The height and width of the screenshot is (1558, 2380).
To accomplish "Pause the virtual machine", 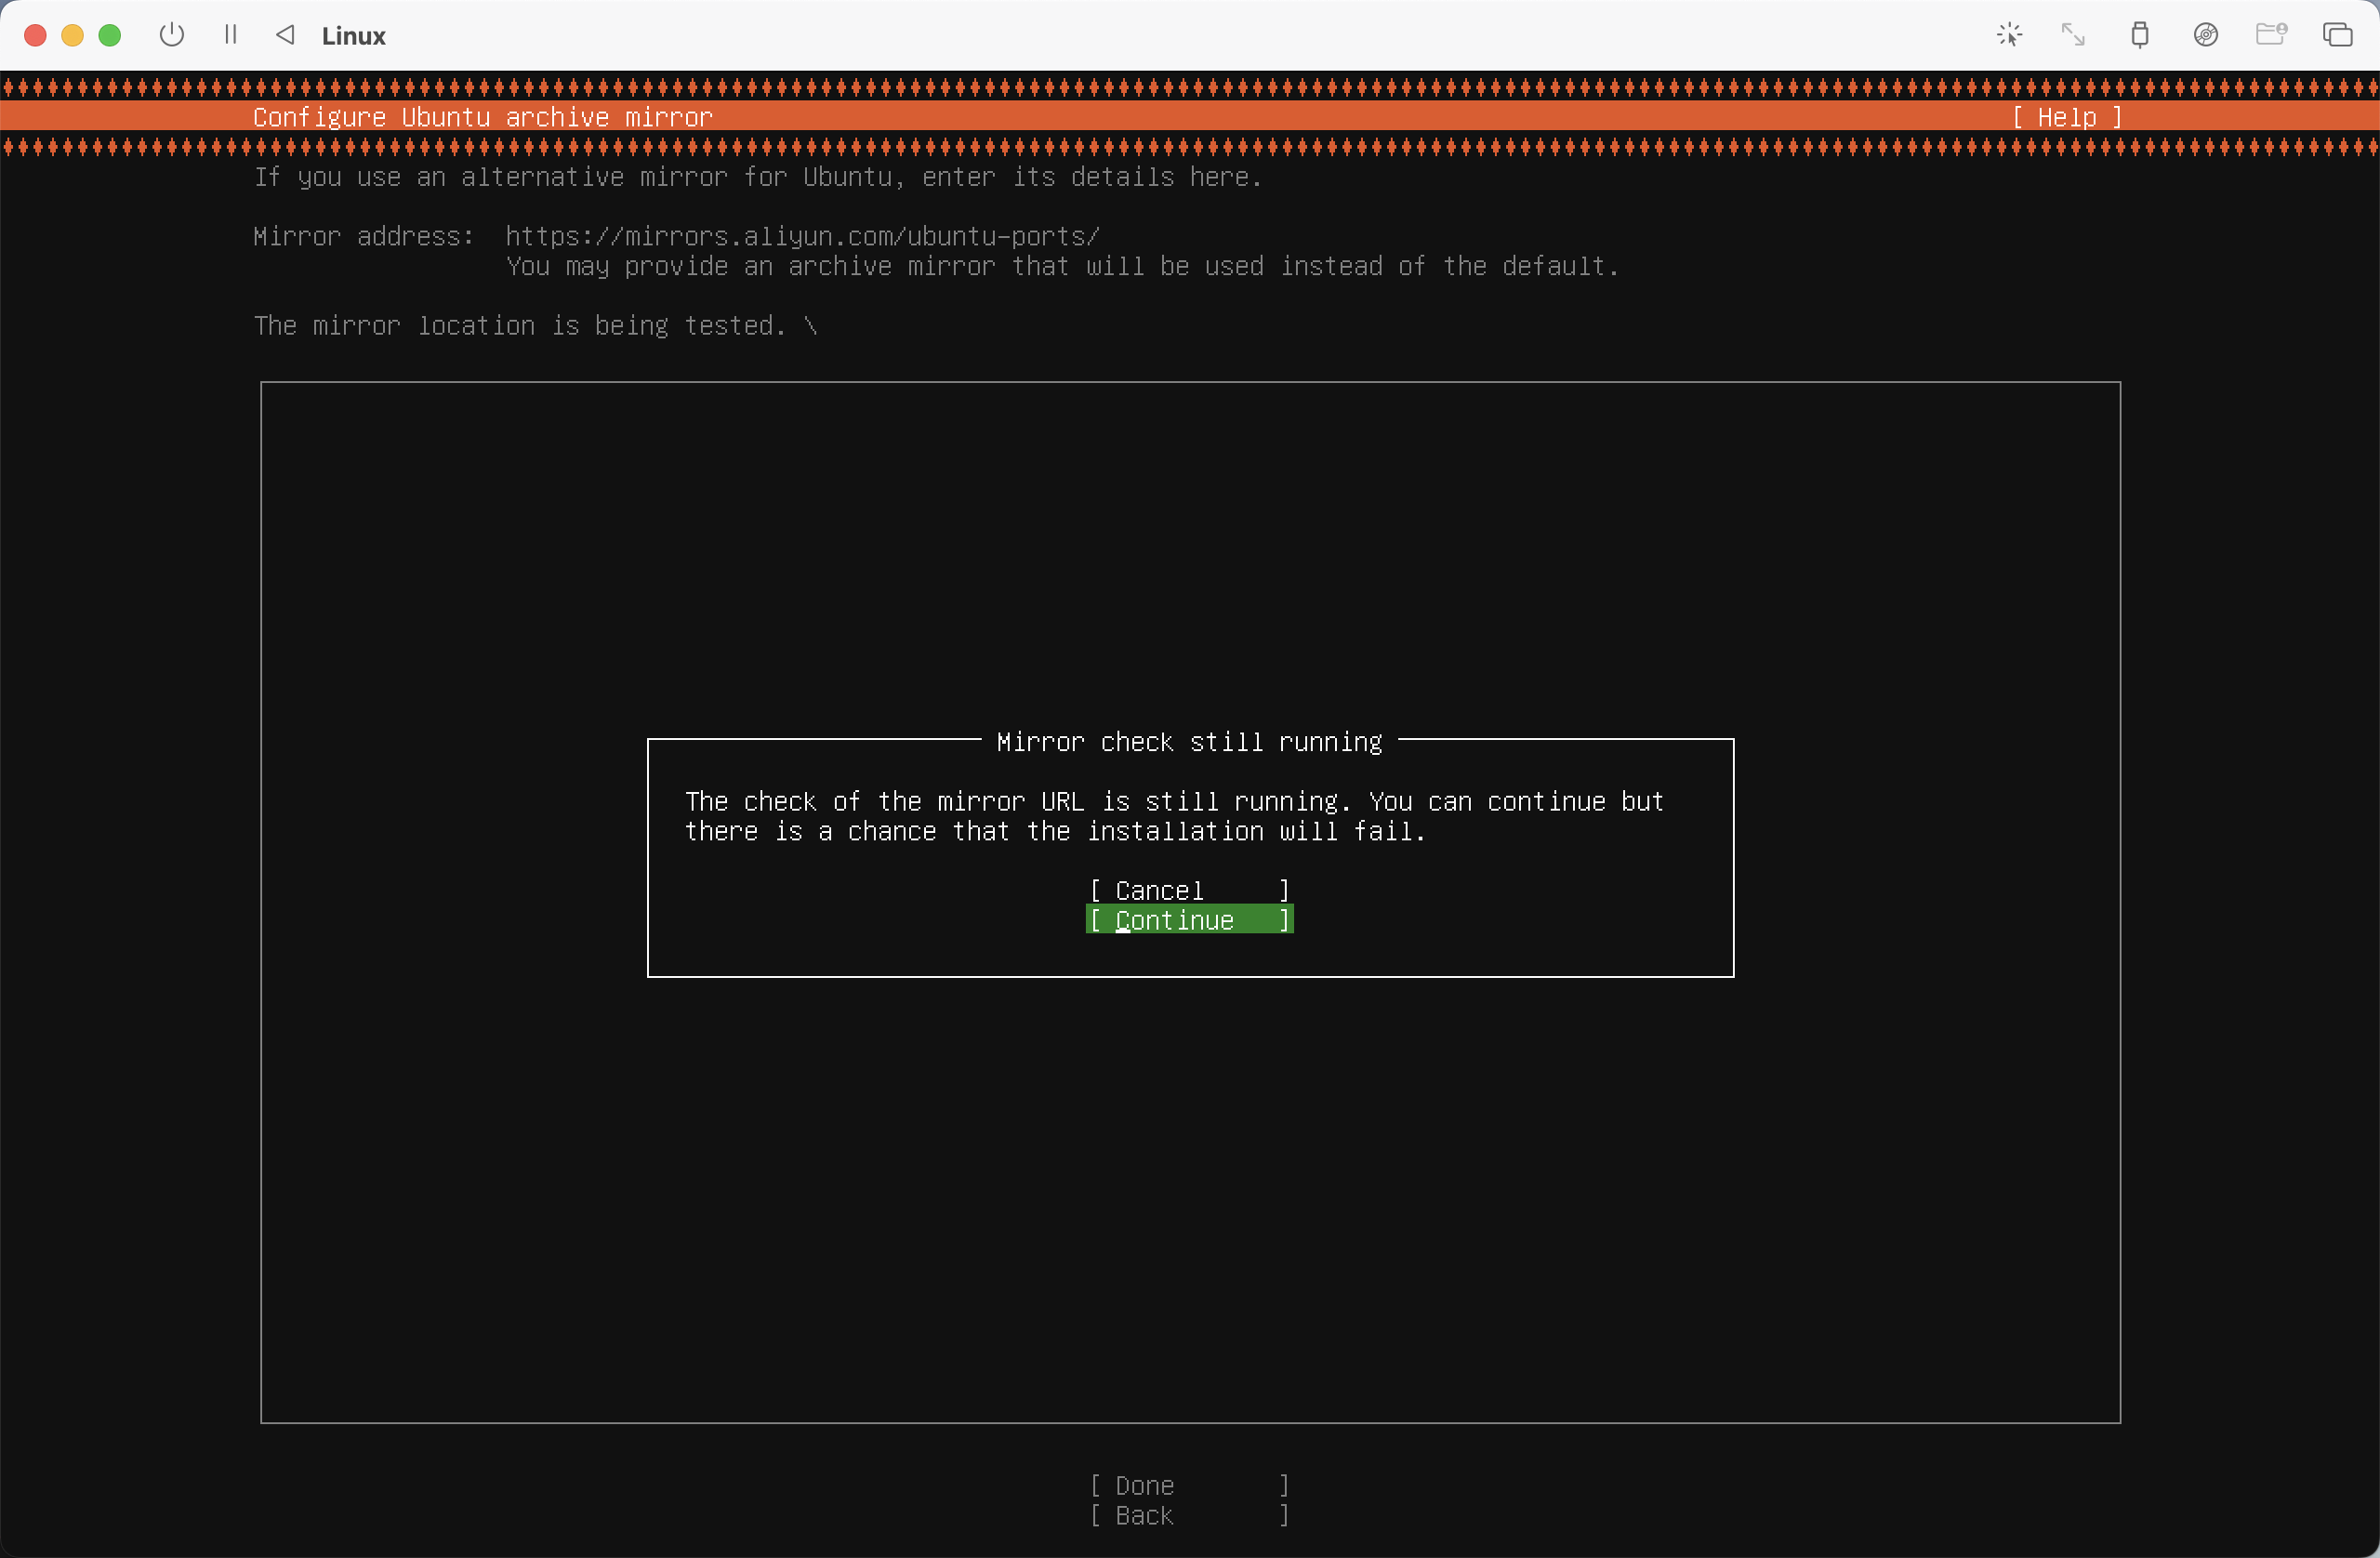I will [x=231, y=35].
